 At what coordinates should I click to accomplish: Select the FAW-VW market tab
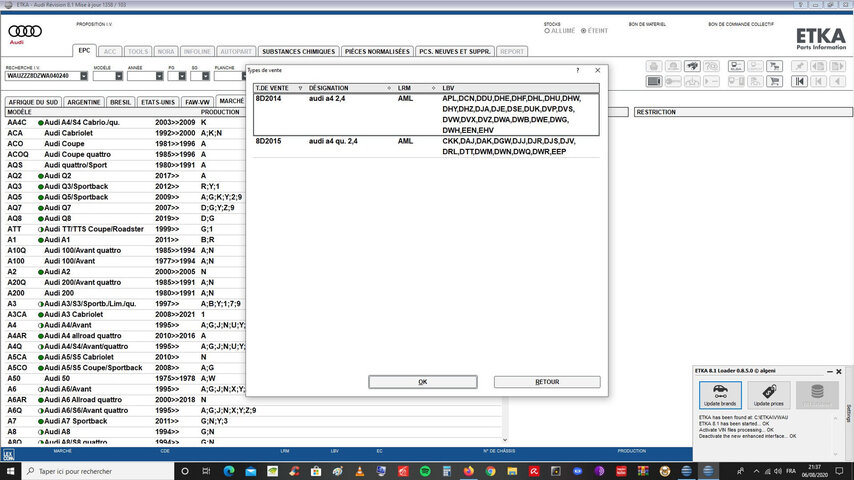197,102
